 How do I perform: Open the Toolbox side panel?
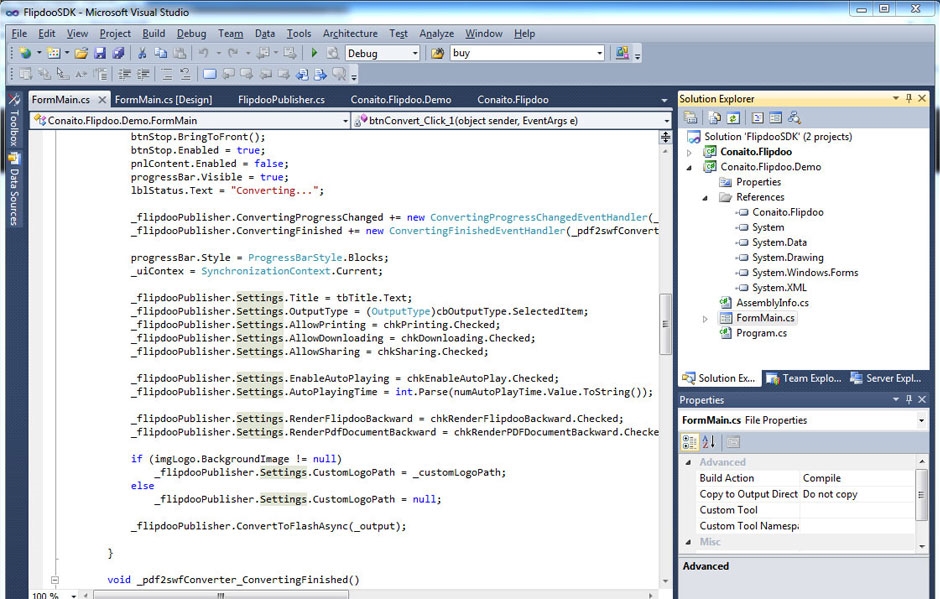click(14, 121)
